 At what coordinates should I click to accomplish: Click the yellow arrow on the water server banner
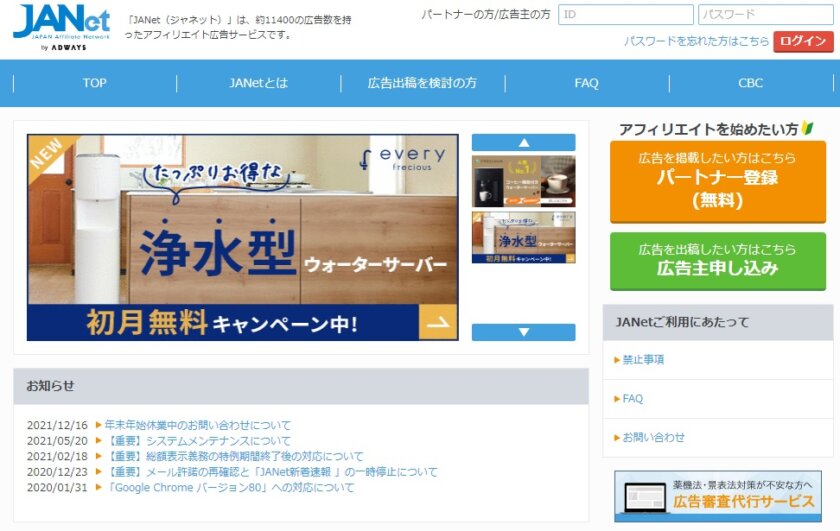pyautogui.click(x=438, y=322)
